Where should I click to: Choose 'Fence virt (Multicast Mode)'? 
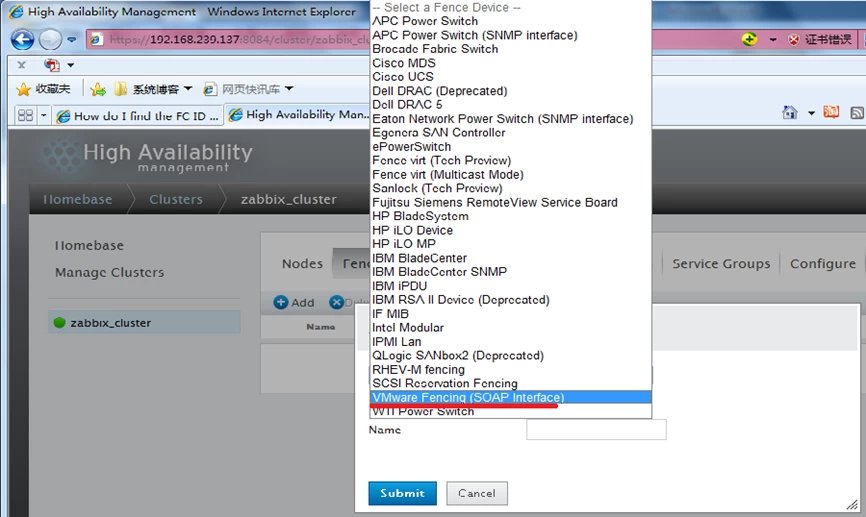pos(510,175)
